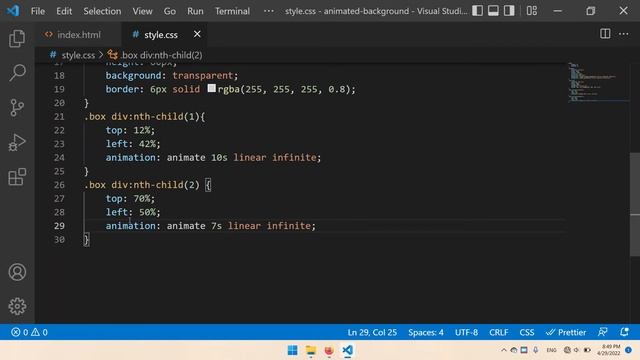Click the VS Code logo icon
This screenshot has height=360, width=640.
pyautogui.click(x=13, y=11)
